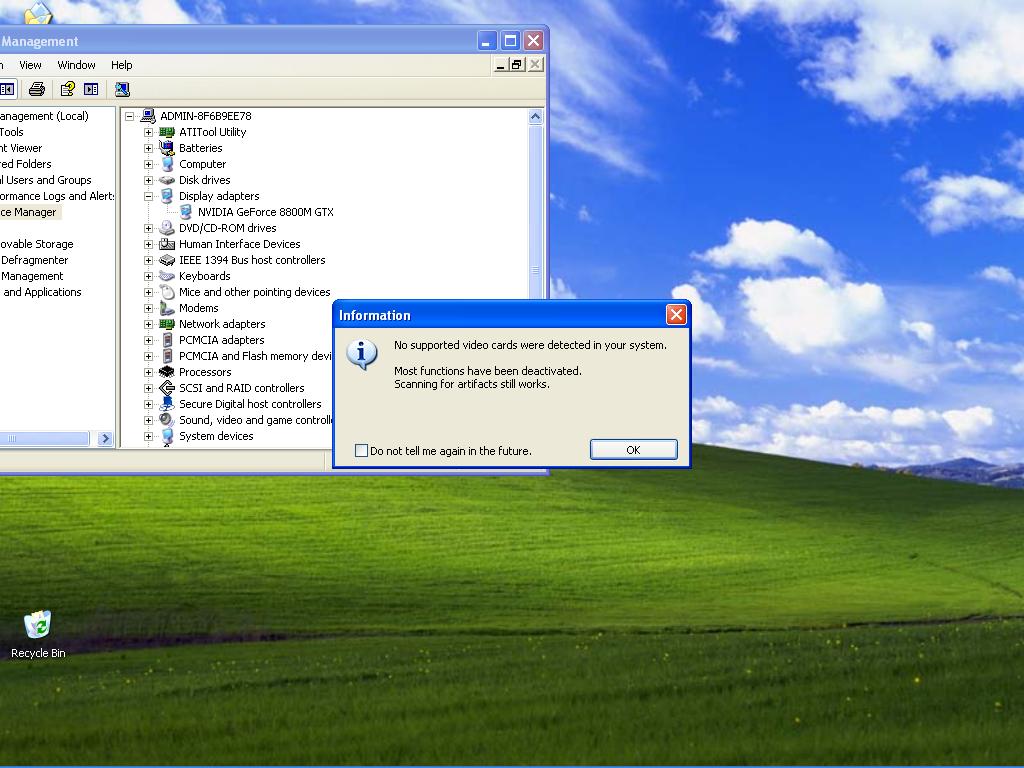Click the show/hide action pane toolbar icon
1024x768 pixels.
click(x=91, y=89)
